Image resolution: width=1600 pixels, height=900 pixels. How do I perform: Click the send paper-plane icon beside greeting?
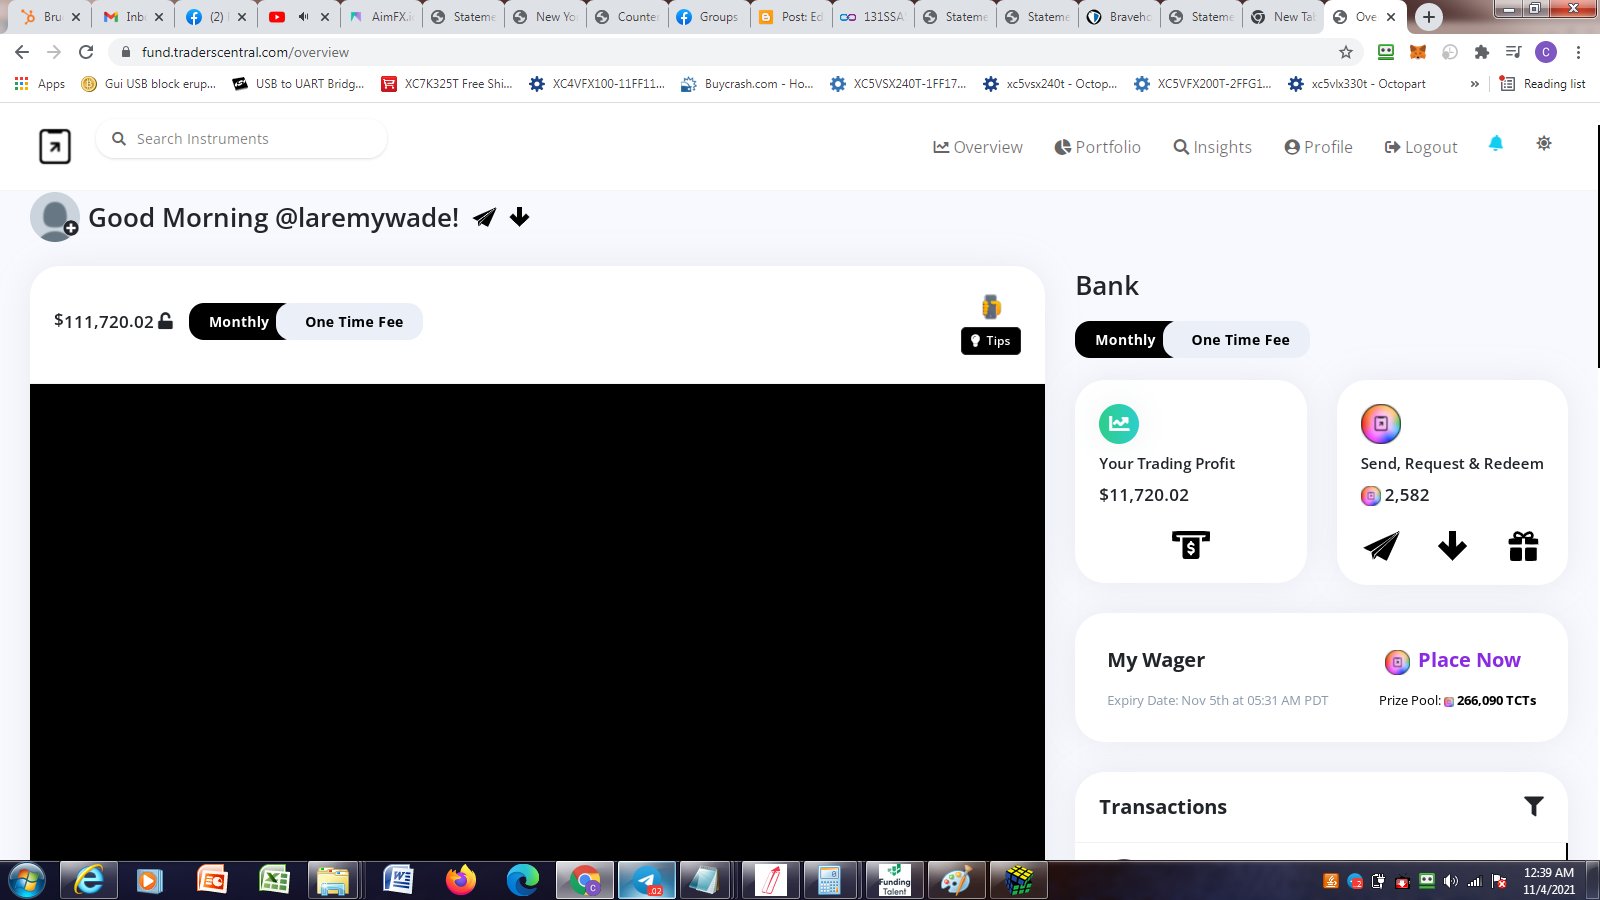(x=485, y=217)
